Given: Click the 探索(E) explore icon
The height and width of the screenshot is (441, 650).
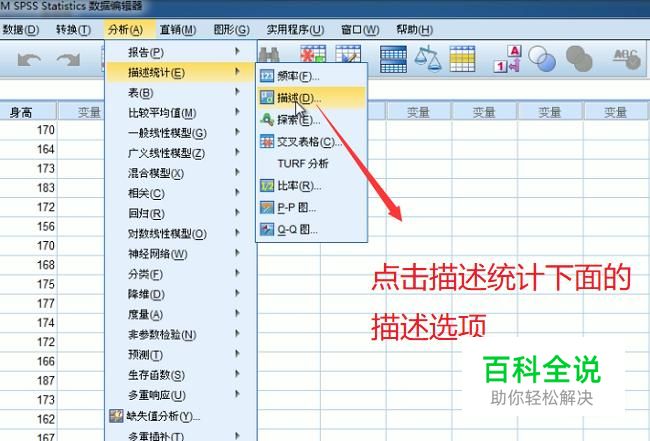Looking at the screenshot, I should point(267,120).
